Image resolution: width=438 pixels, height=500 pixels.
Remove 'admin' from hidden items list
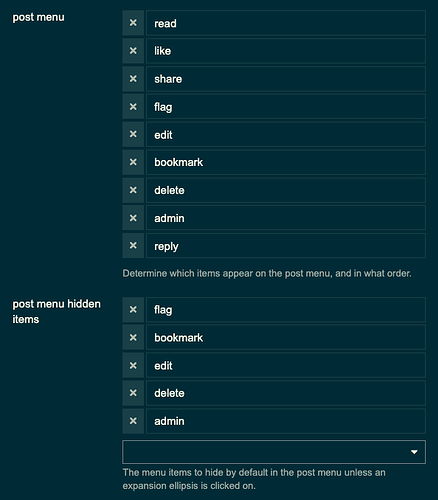pyautogui.click(x=133, y=421)
